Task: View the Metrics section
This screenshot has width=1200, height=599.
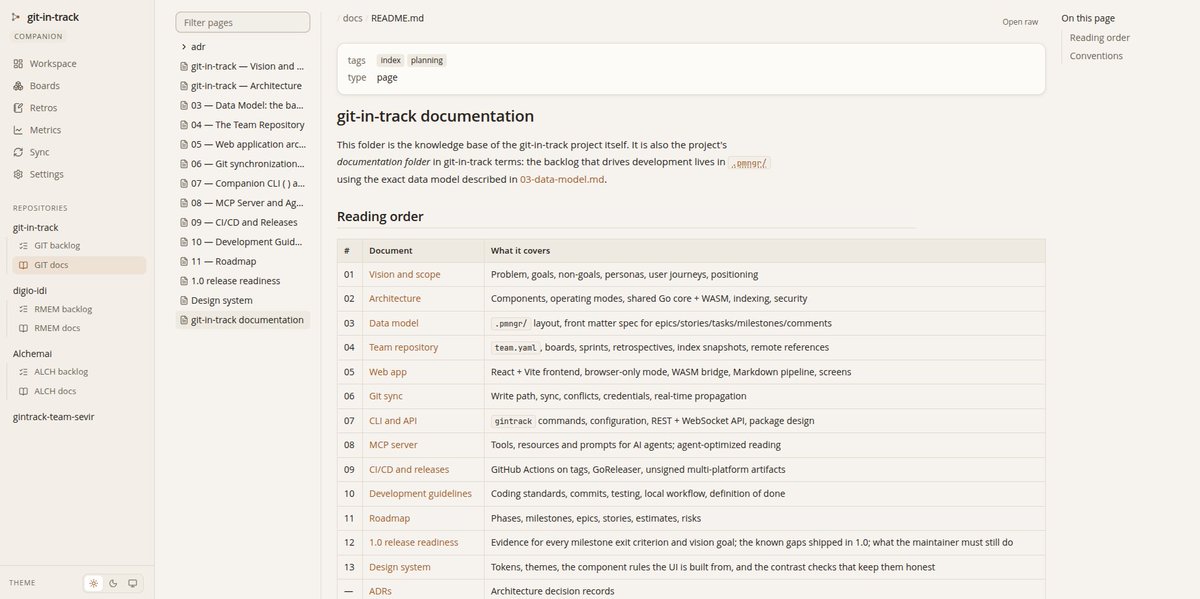Action: click(x=77, y=130)
